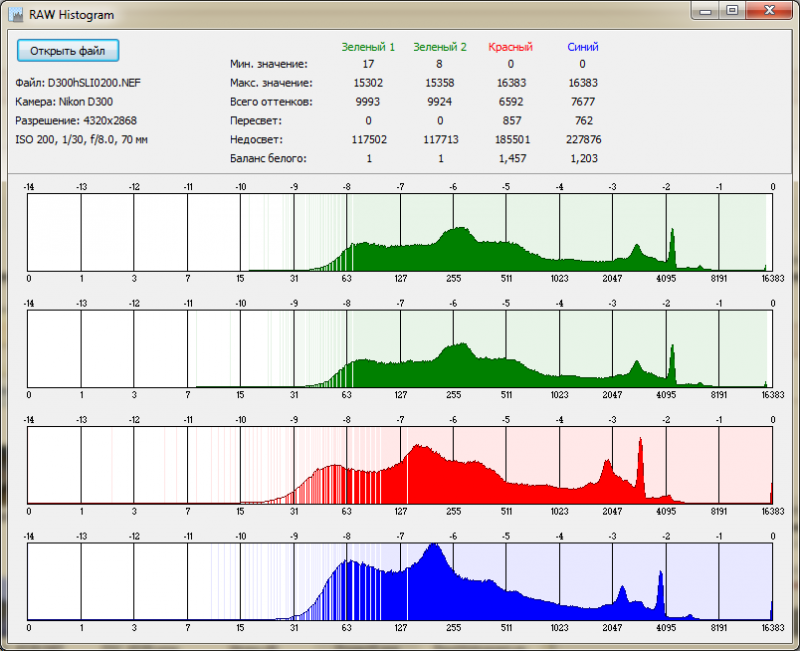This screenshot has width=800, height=651.
Task: Click the "ISO 200, 1/30, f/8.0, 70 мм" line
Action: 82,139
